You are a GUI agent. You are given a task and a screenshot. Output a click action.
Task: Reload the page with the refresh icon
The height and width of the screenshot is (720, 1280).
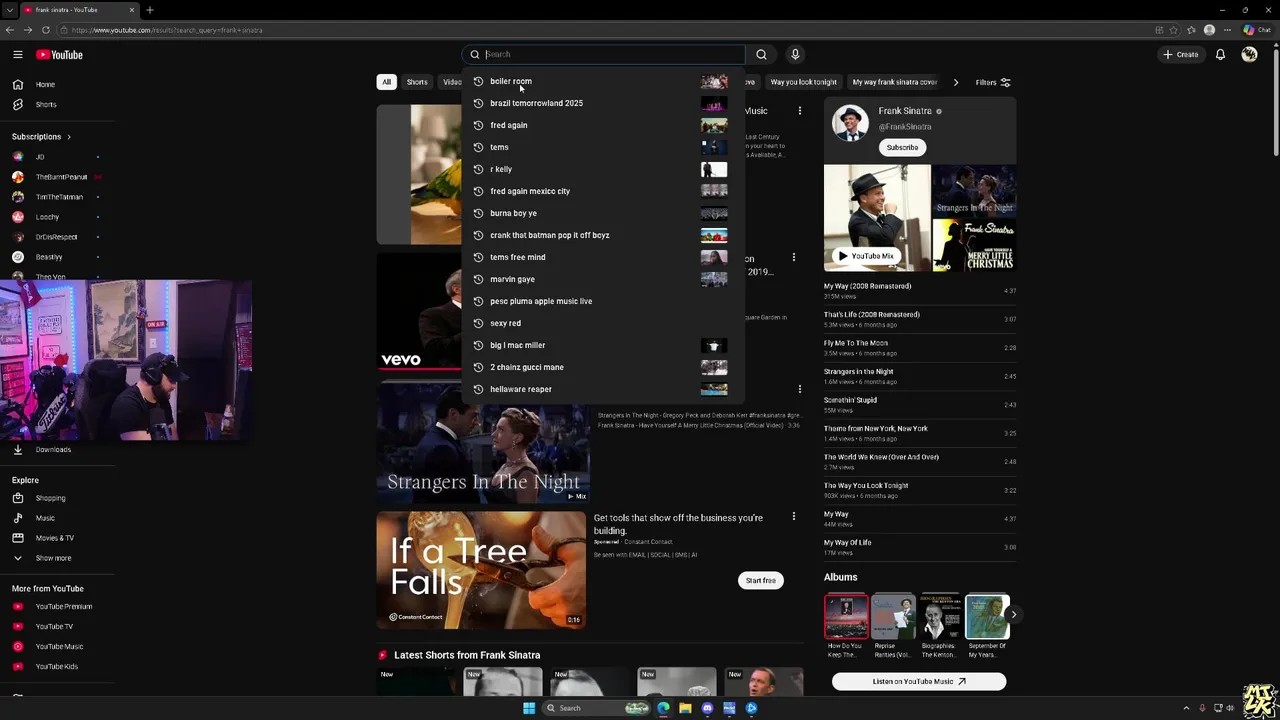click(46, 30)
